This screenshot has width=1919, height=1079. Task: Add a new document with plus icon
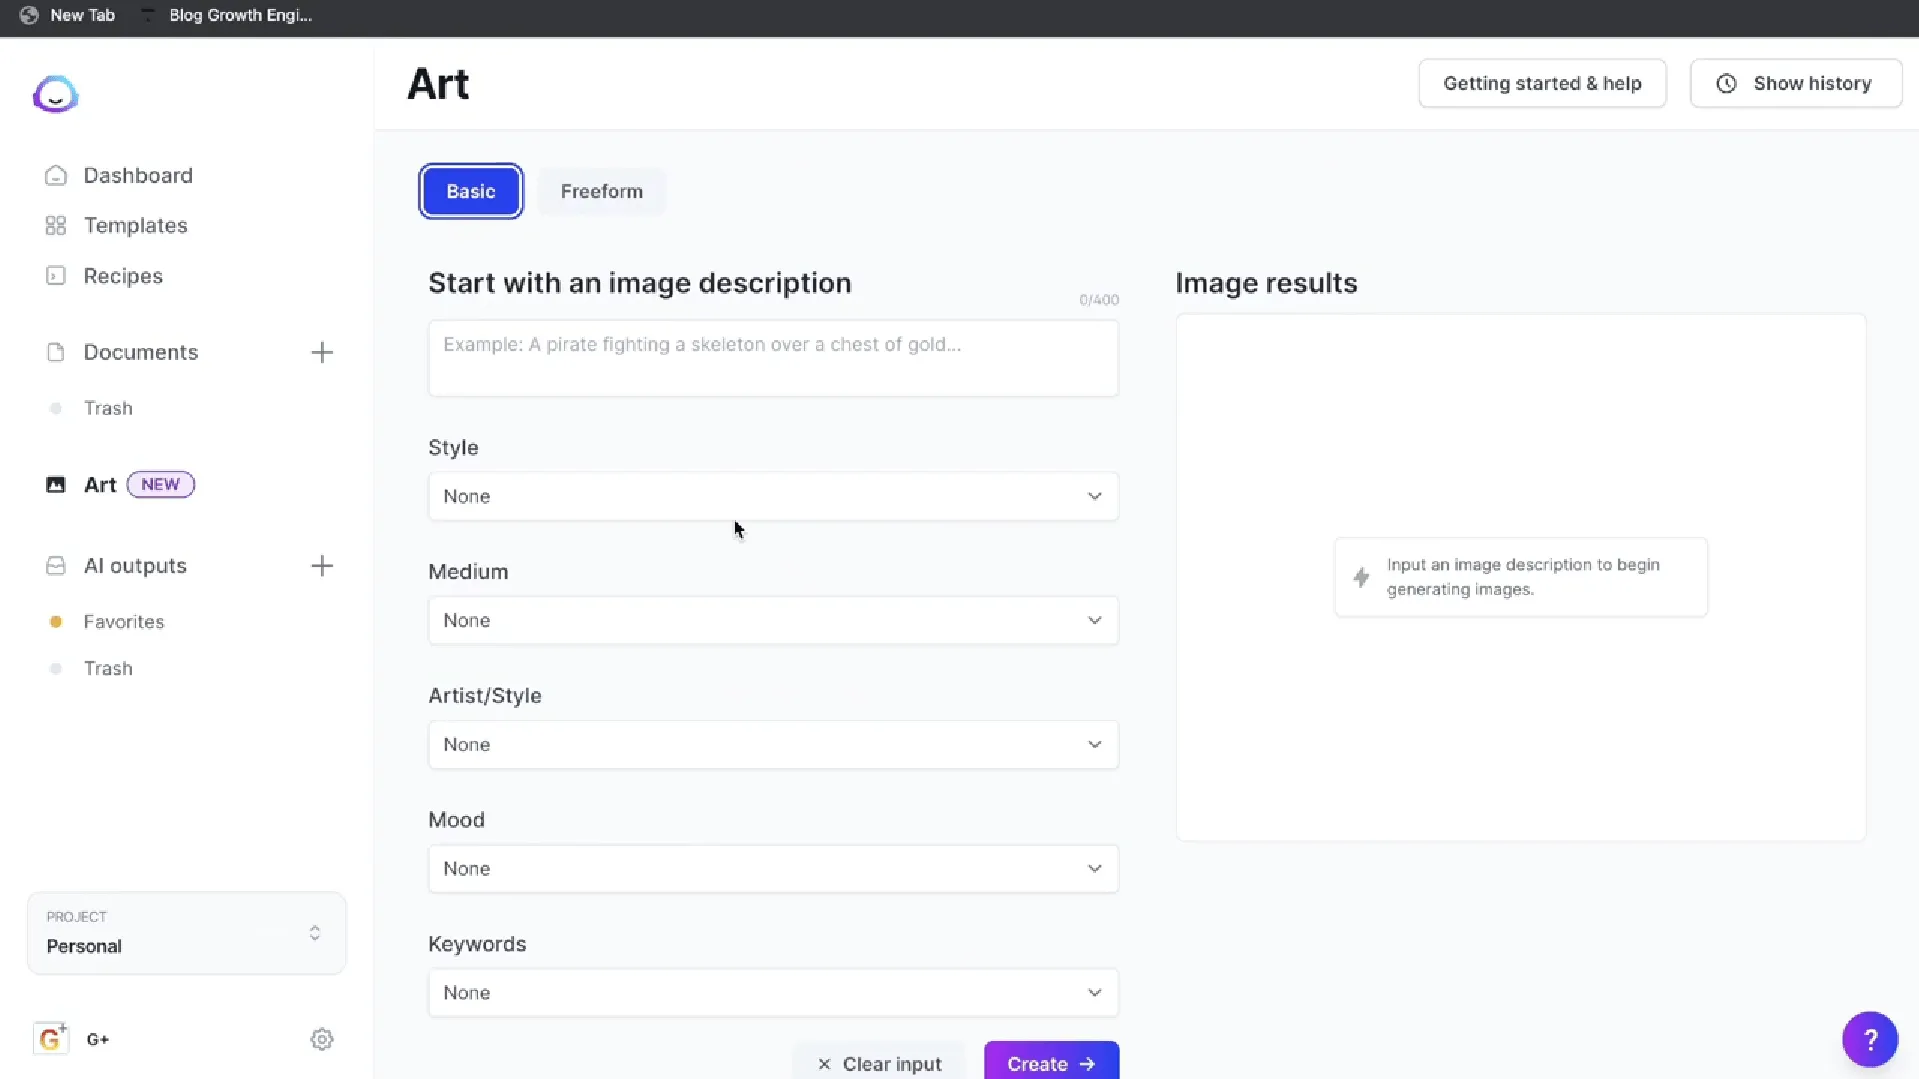[322, 352]
